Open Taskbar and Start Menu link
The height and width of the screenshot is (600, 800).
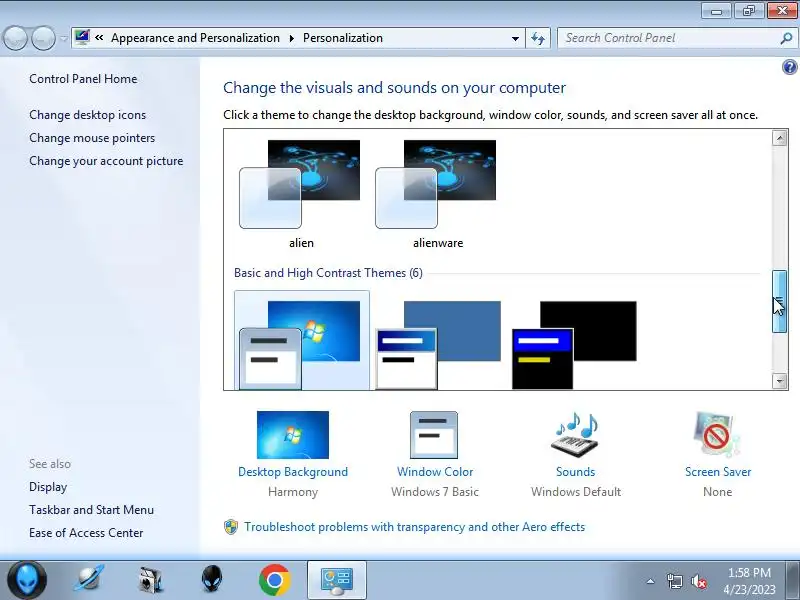tap(91, 510)
